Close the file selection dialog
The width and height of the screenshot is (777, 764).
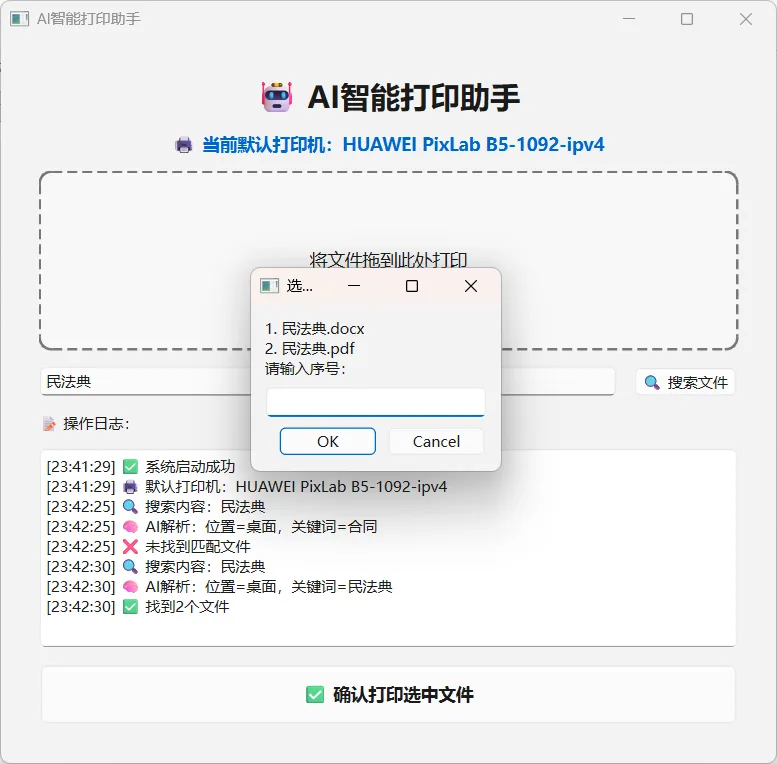(471, 286)
